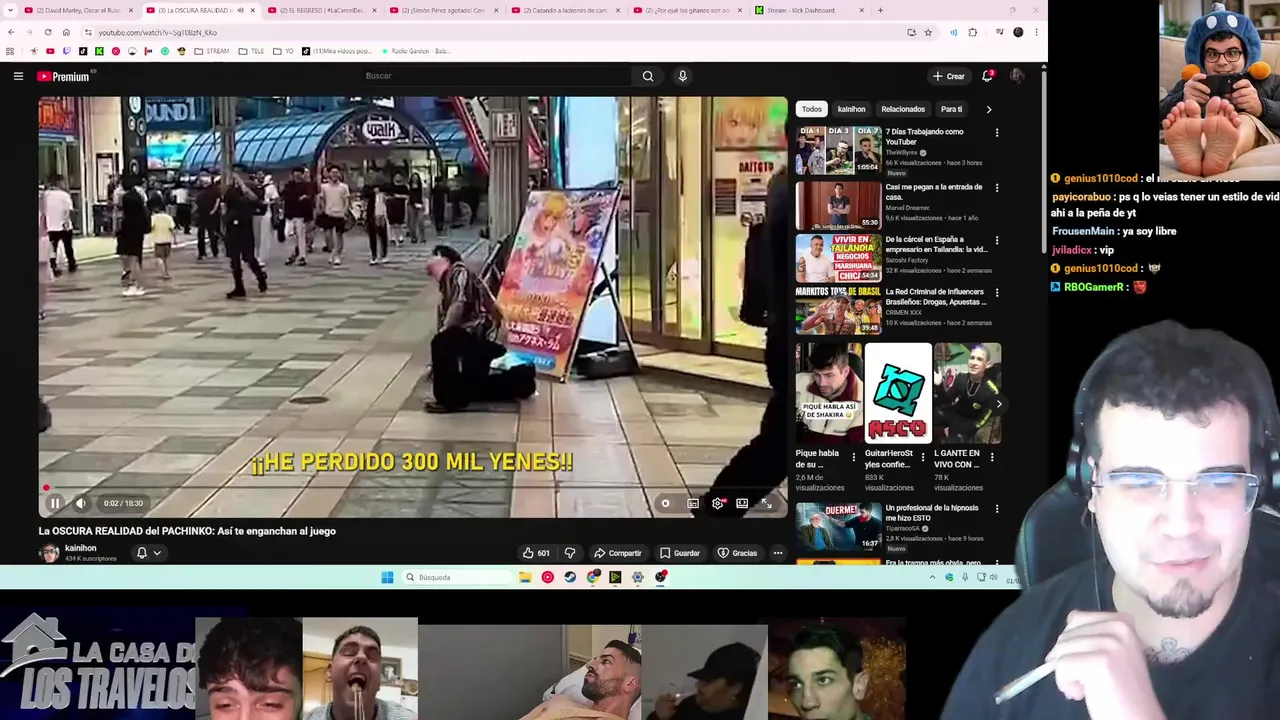Show hidden system tray icons
1280x720 pixels.
[x=932, y=577]
